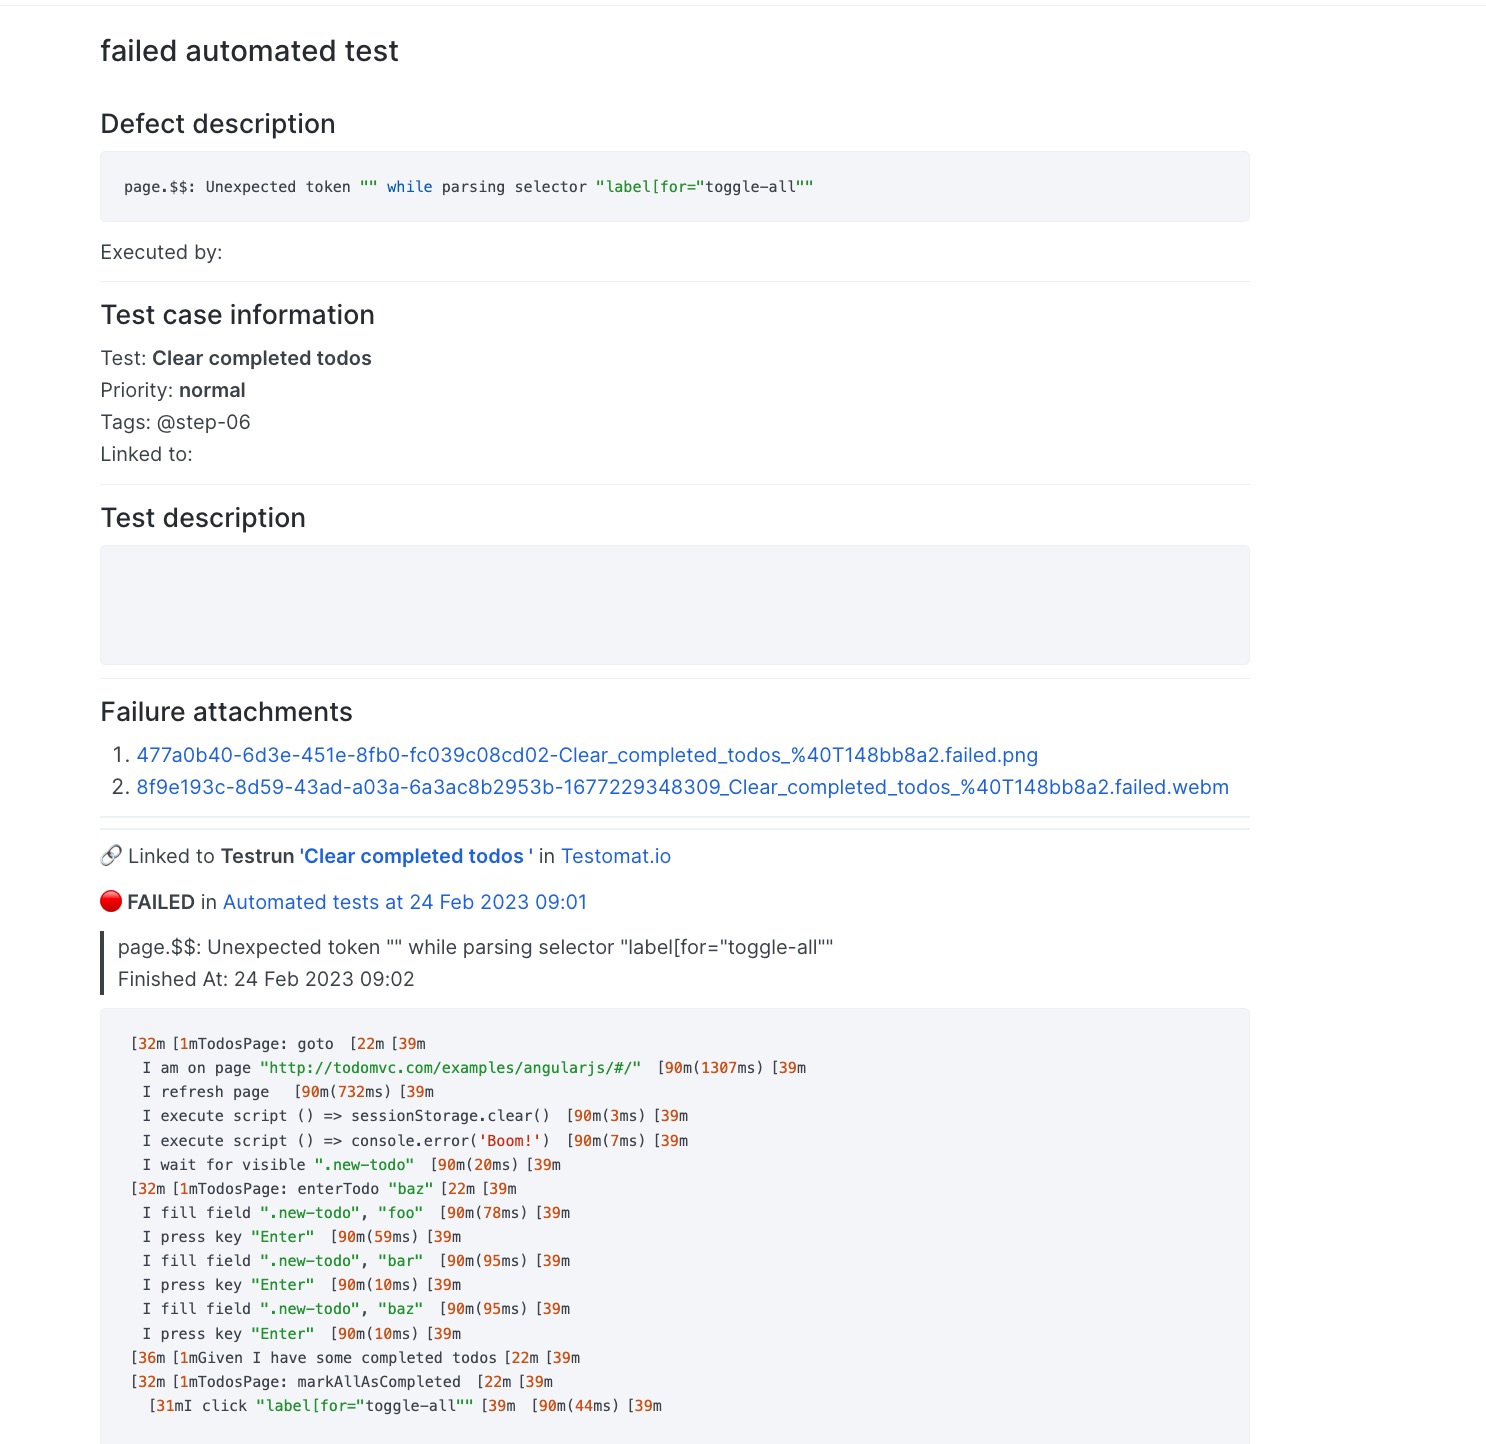Open the failed.webm video attachment
The image size is (1486, 1444).
682,787
